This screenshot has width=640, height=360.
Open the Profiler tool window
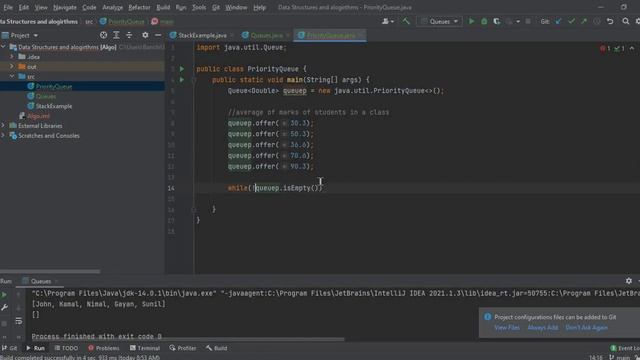point(183,348)
